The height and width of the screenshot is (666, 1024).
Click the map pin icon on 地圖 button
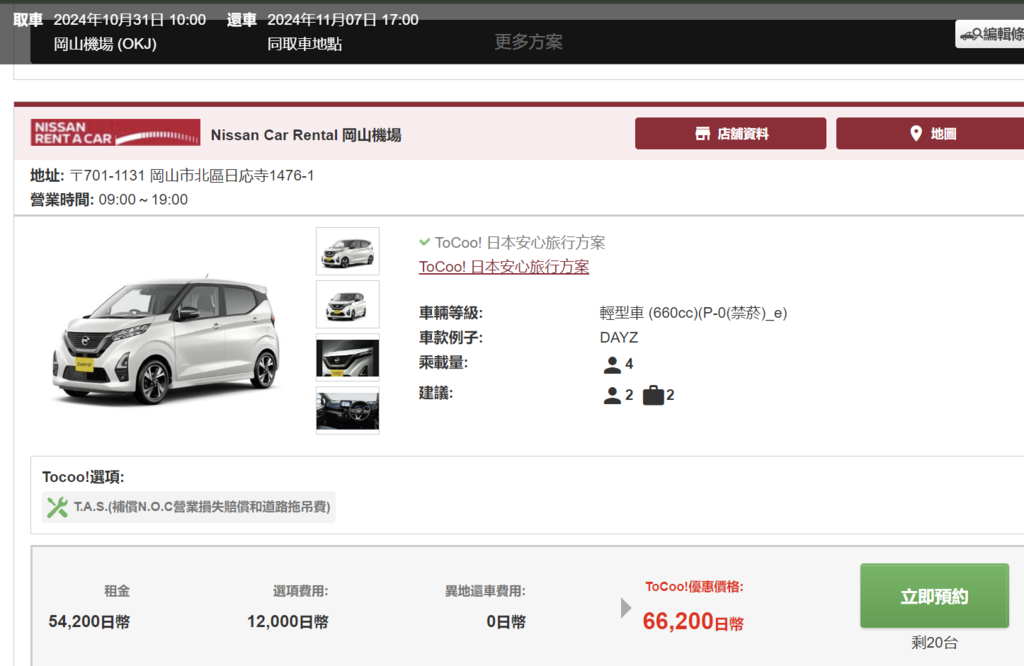click(916, 134)
